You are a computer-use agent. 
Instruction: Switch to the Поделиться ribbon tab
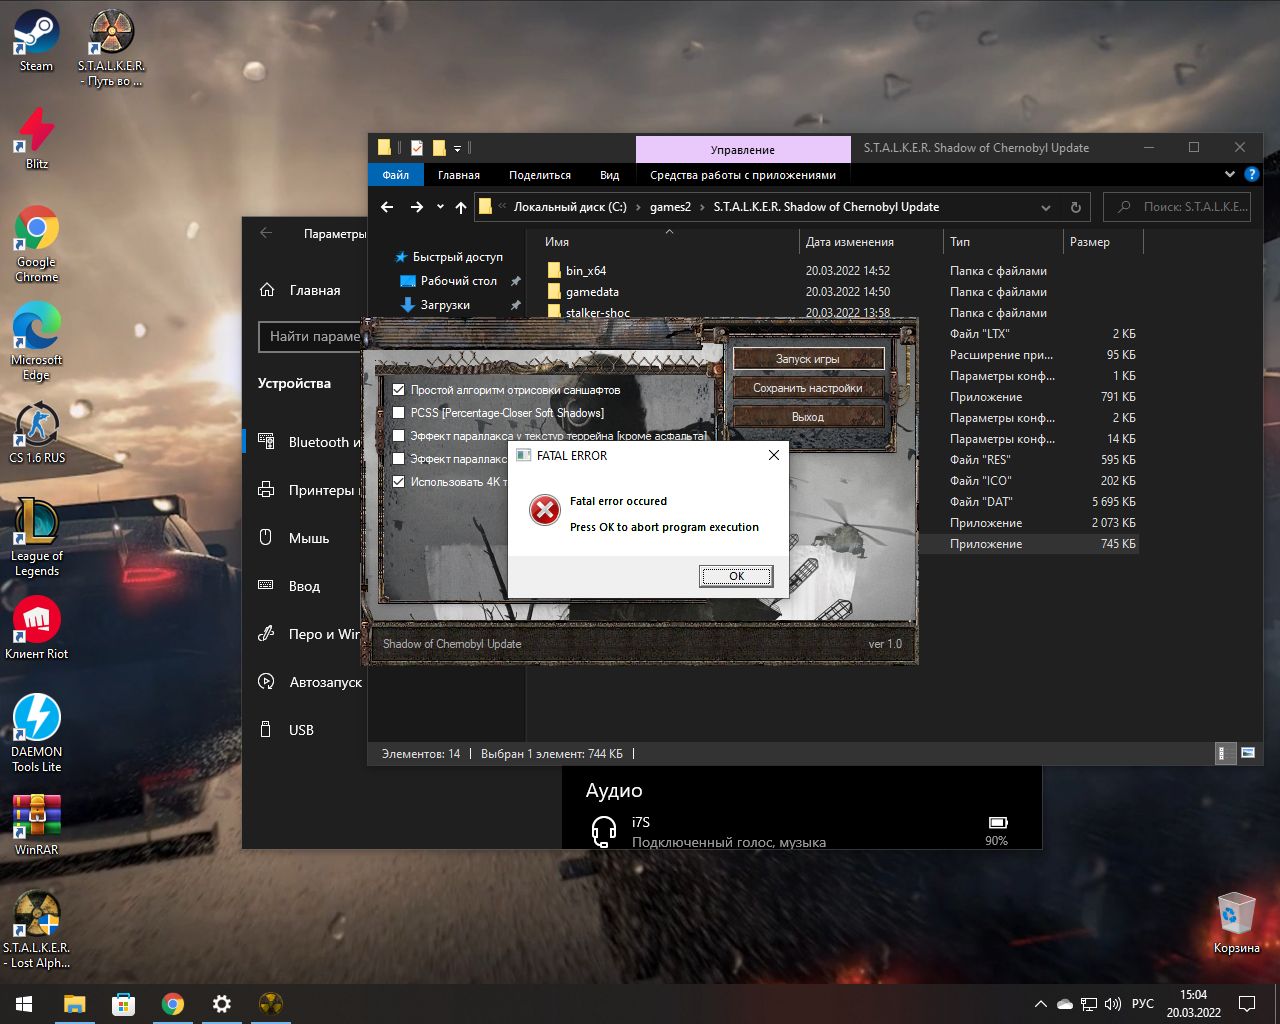540,175
